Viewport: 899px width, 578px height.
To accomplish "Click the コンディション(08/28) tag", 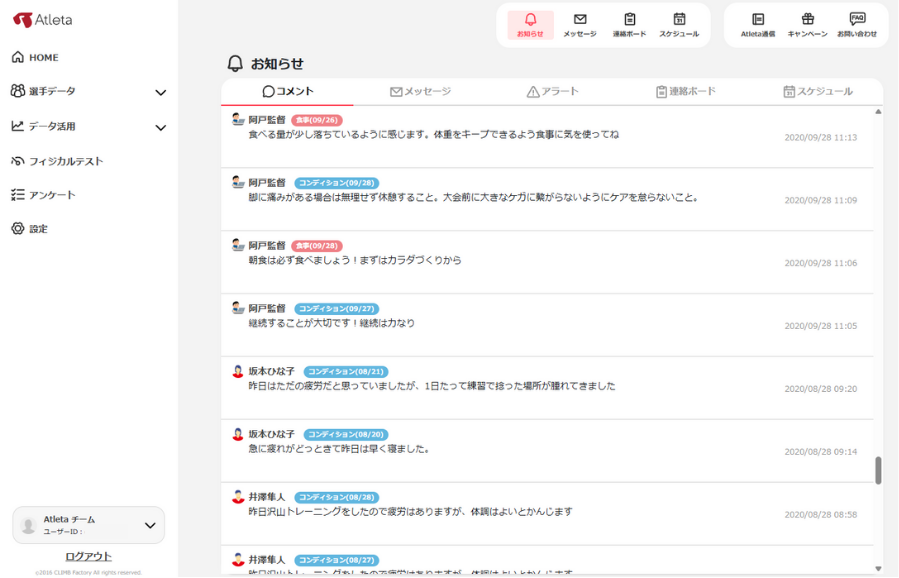I will (337, 497).
